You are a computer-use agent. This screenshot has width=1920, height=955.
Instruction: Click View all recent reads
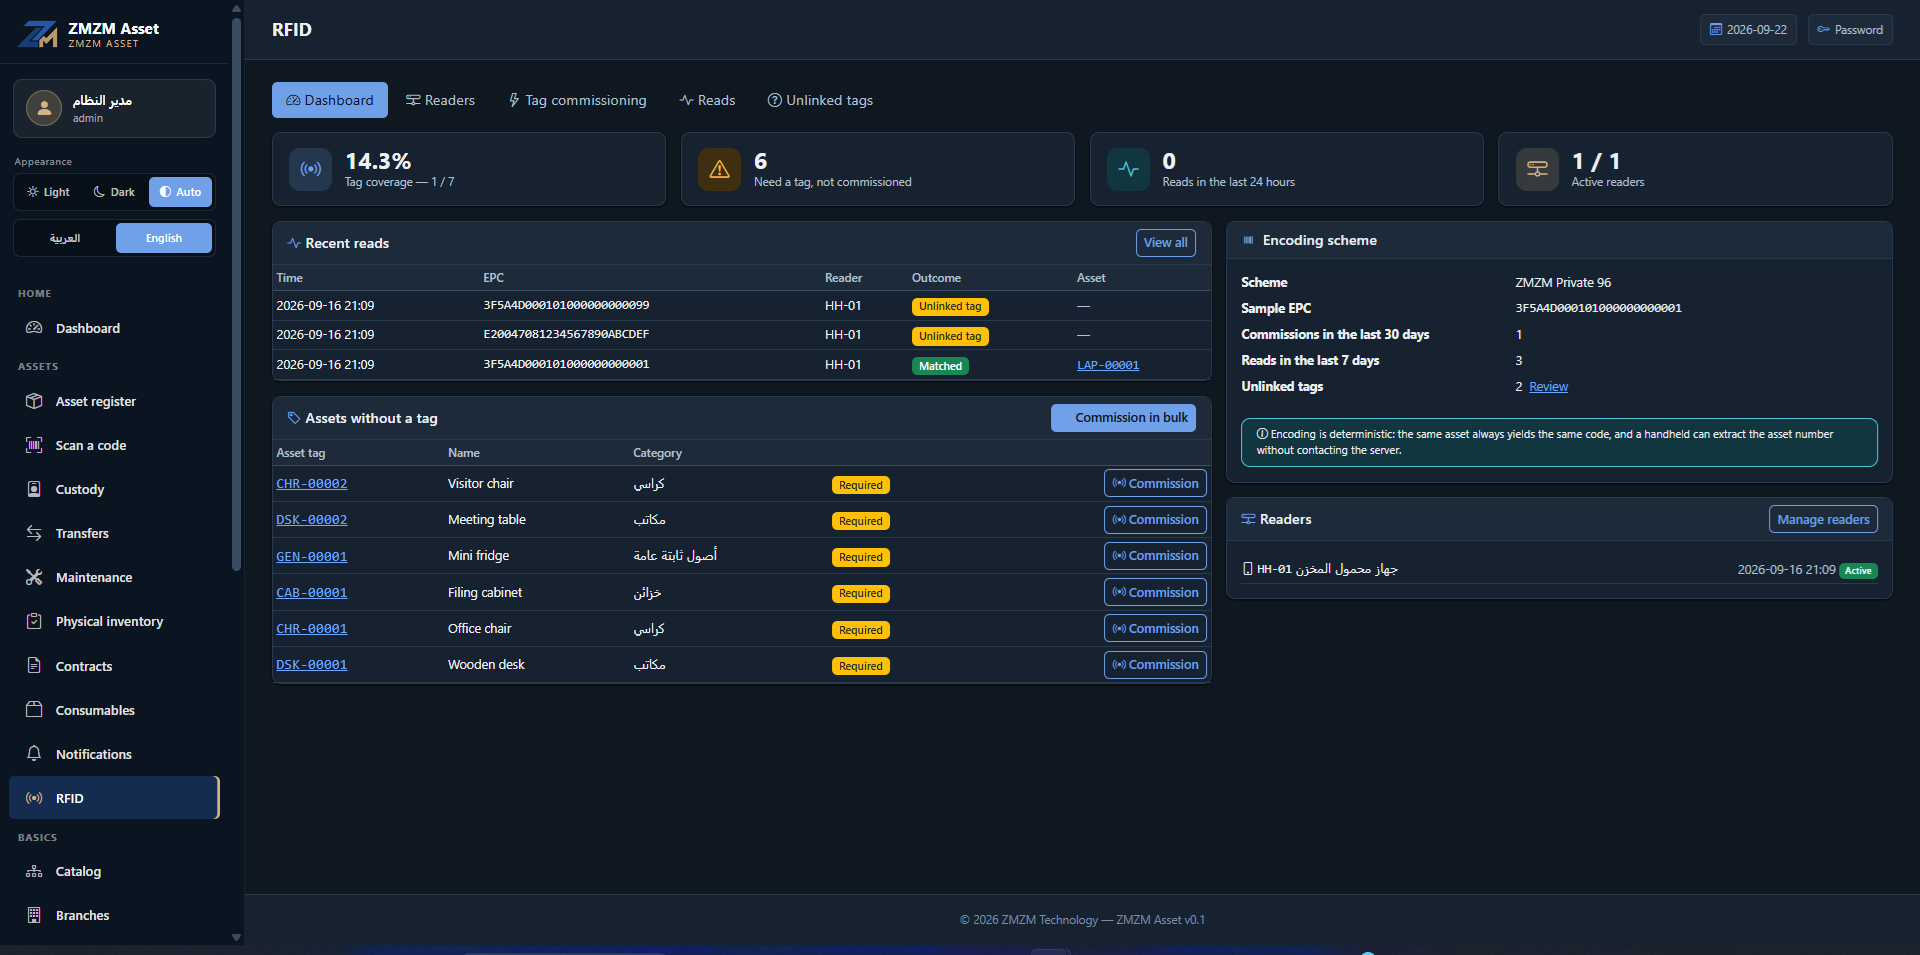[x=1165, y=243]
